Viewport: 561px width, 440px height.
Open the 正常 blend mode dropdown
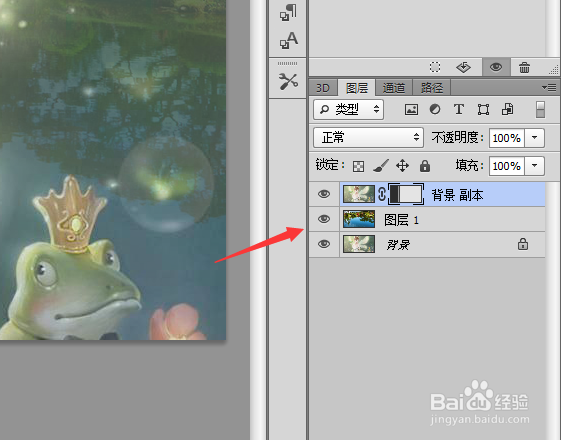click(369, 138)
